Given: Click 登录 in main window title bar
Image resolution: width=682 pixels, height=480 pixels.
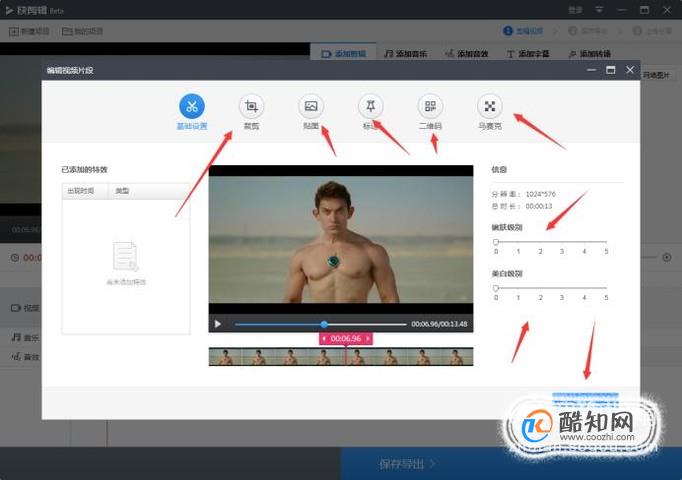Looking at the screenshot, I should tap(575, 10).
